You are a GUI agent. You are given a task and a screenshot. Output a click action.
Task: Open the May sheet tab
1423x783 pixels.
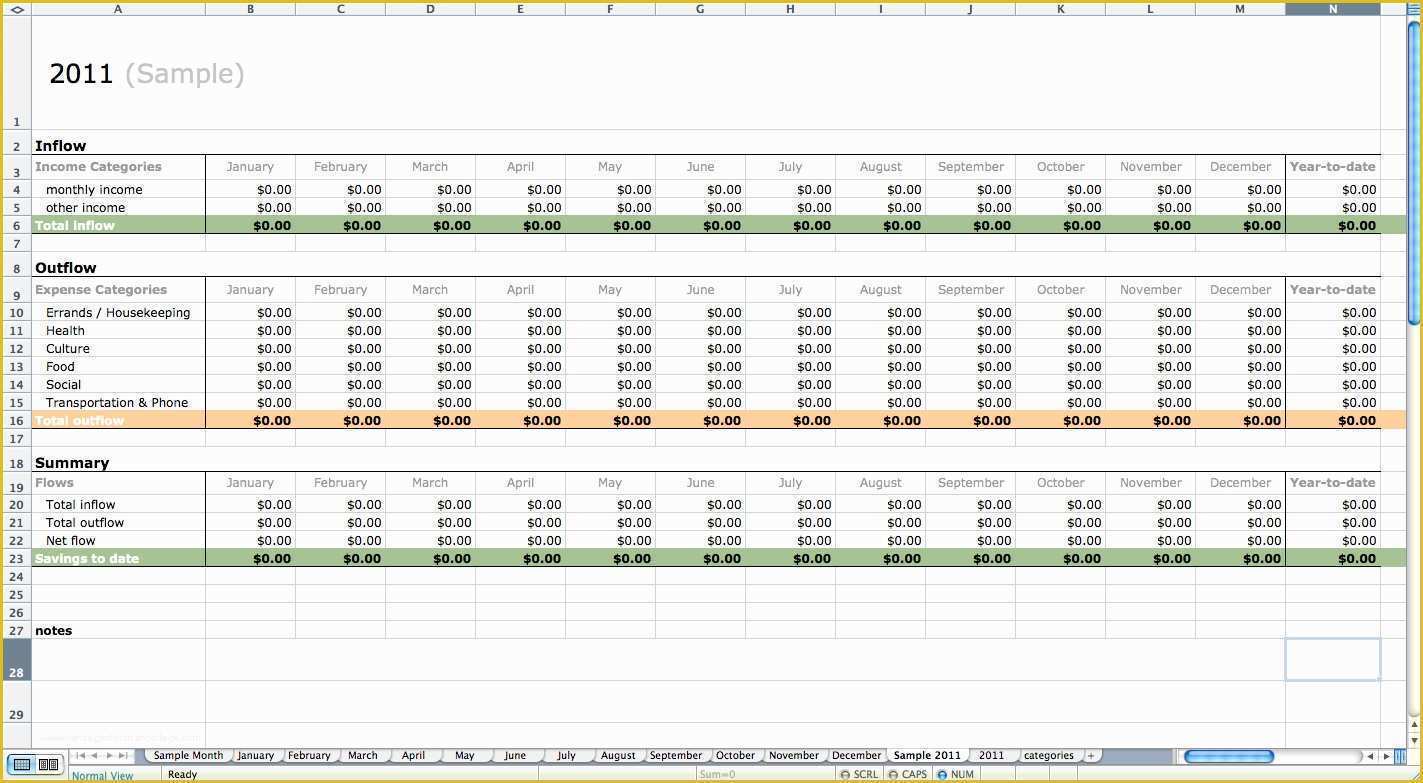[464, 756]
